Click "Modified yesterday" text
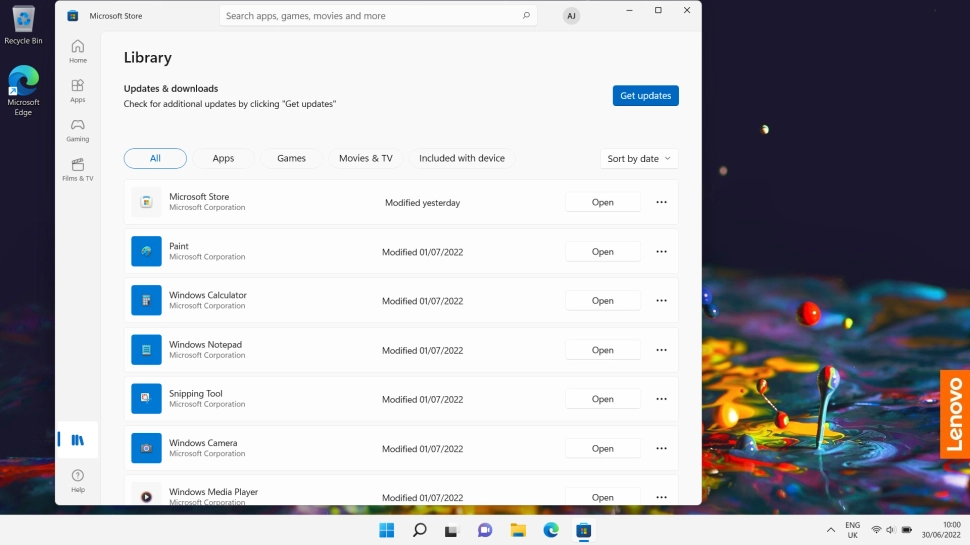Viewport: 970px width, 545px height. click(423, 202)
